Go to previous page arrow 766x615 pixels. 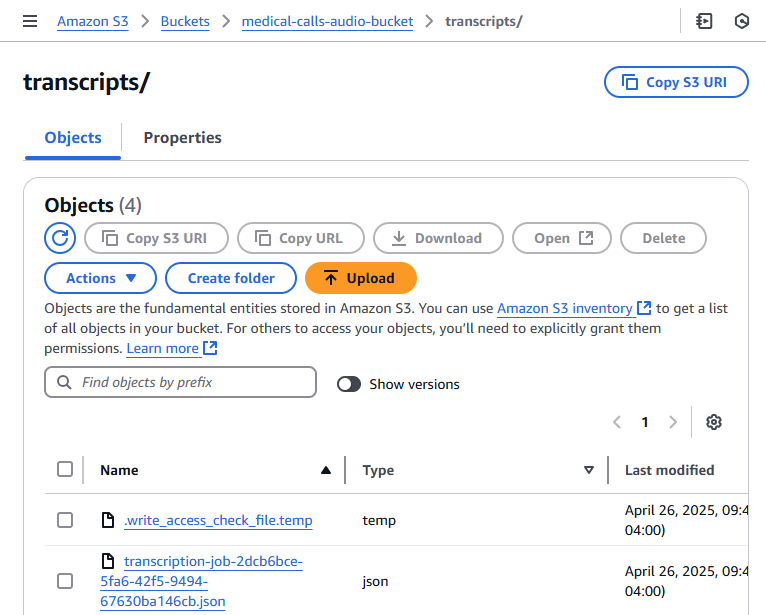click(x=617, y=422)
